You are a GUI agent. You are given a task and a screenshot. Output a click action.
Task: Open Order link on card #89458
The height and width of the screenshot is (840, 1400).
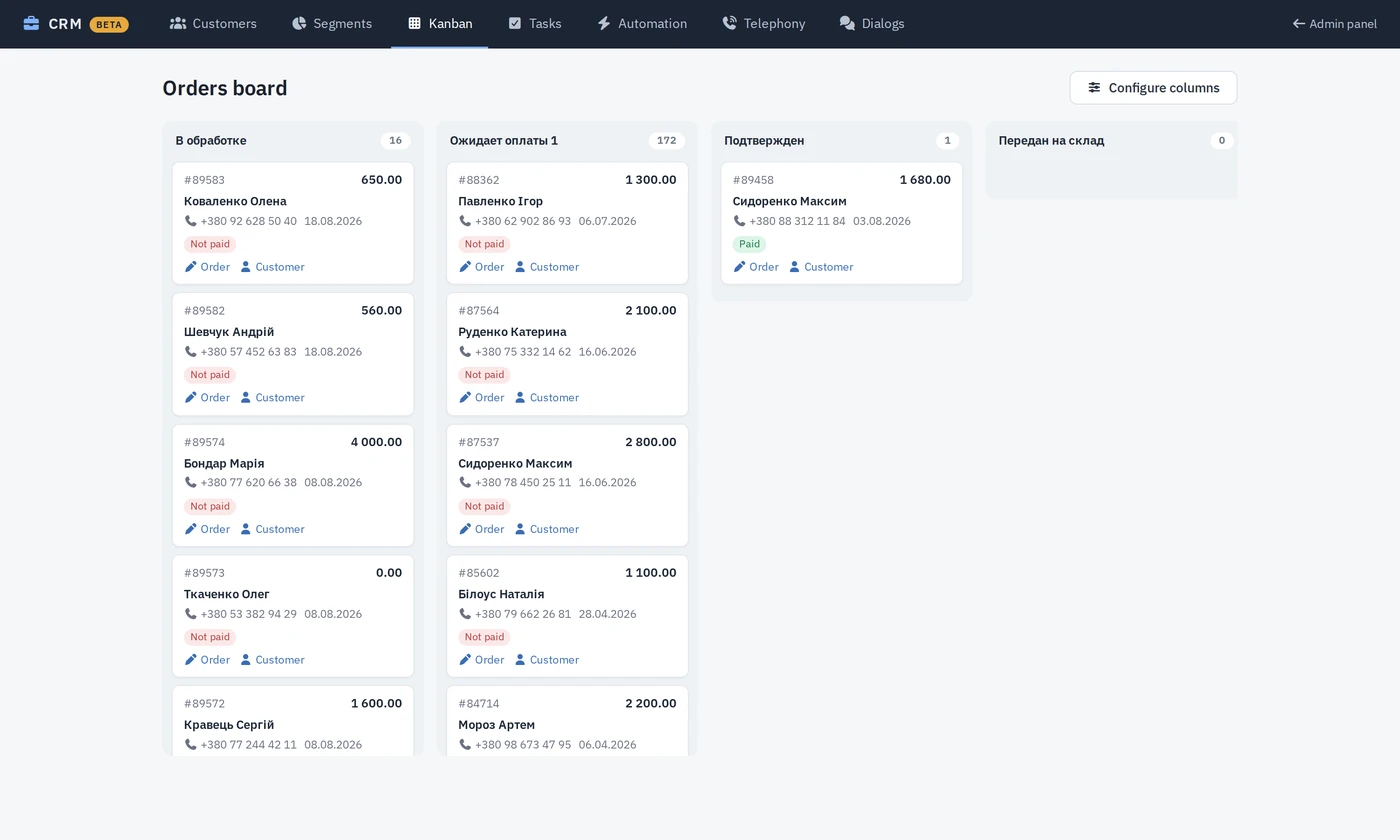click(756, 267)
